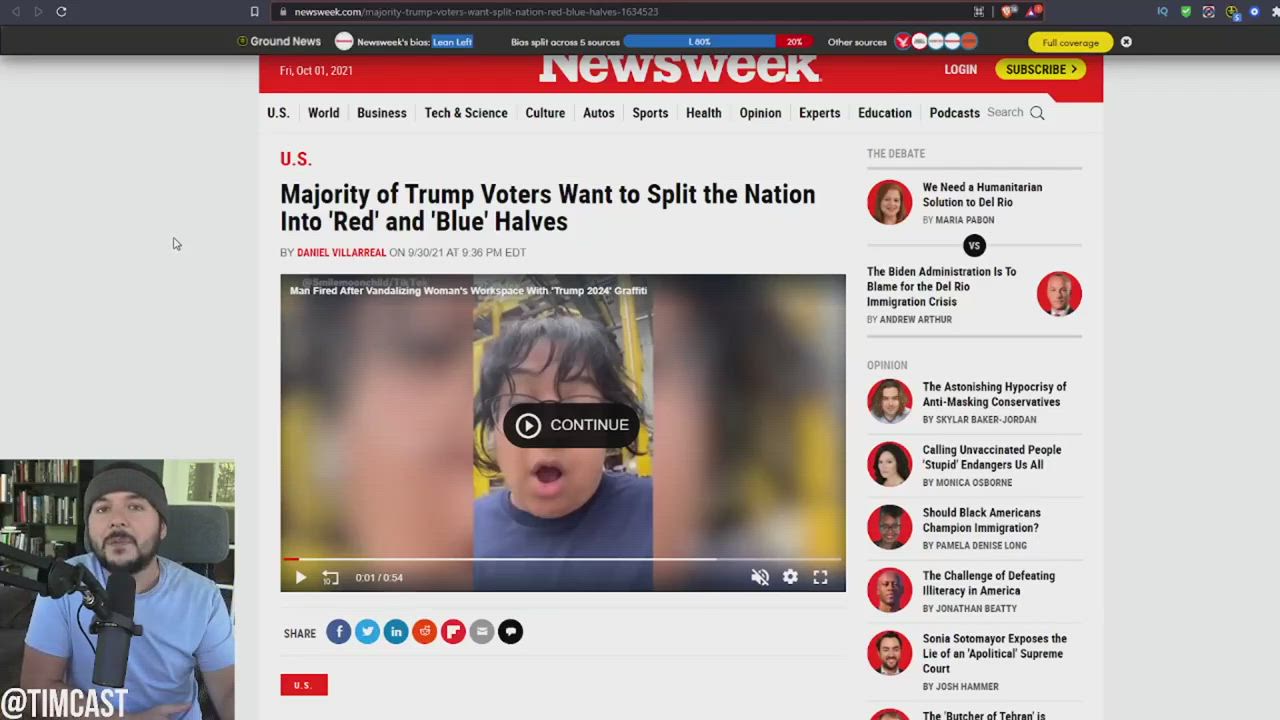
Task: Play the video with play button
Action: 300,577
